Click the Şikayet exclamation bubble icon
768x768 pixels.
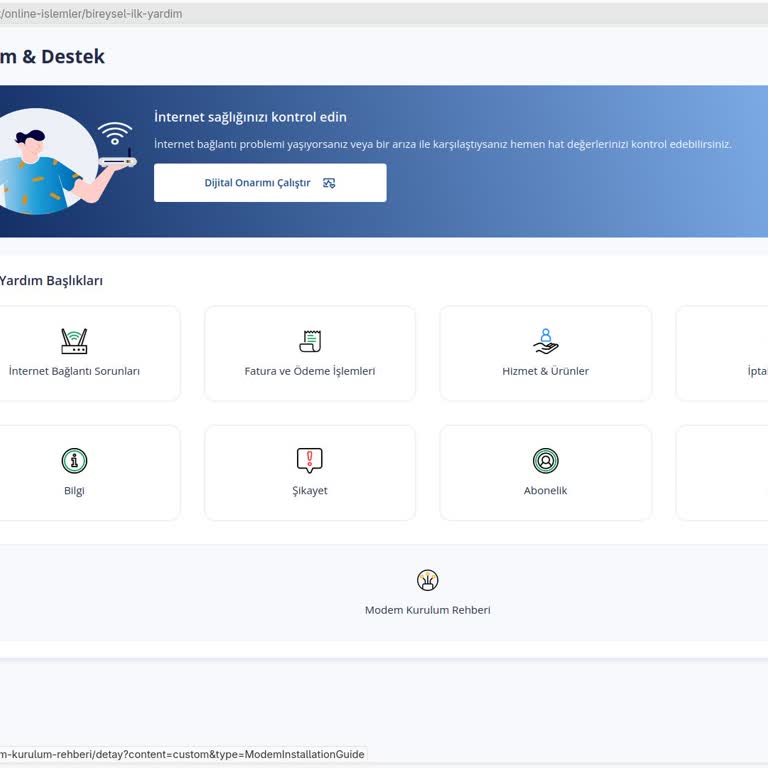(x=310, y=460)
